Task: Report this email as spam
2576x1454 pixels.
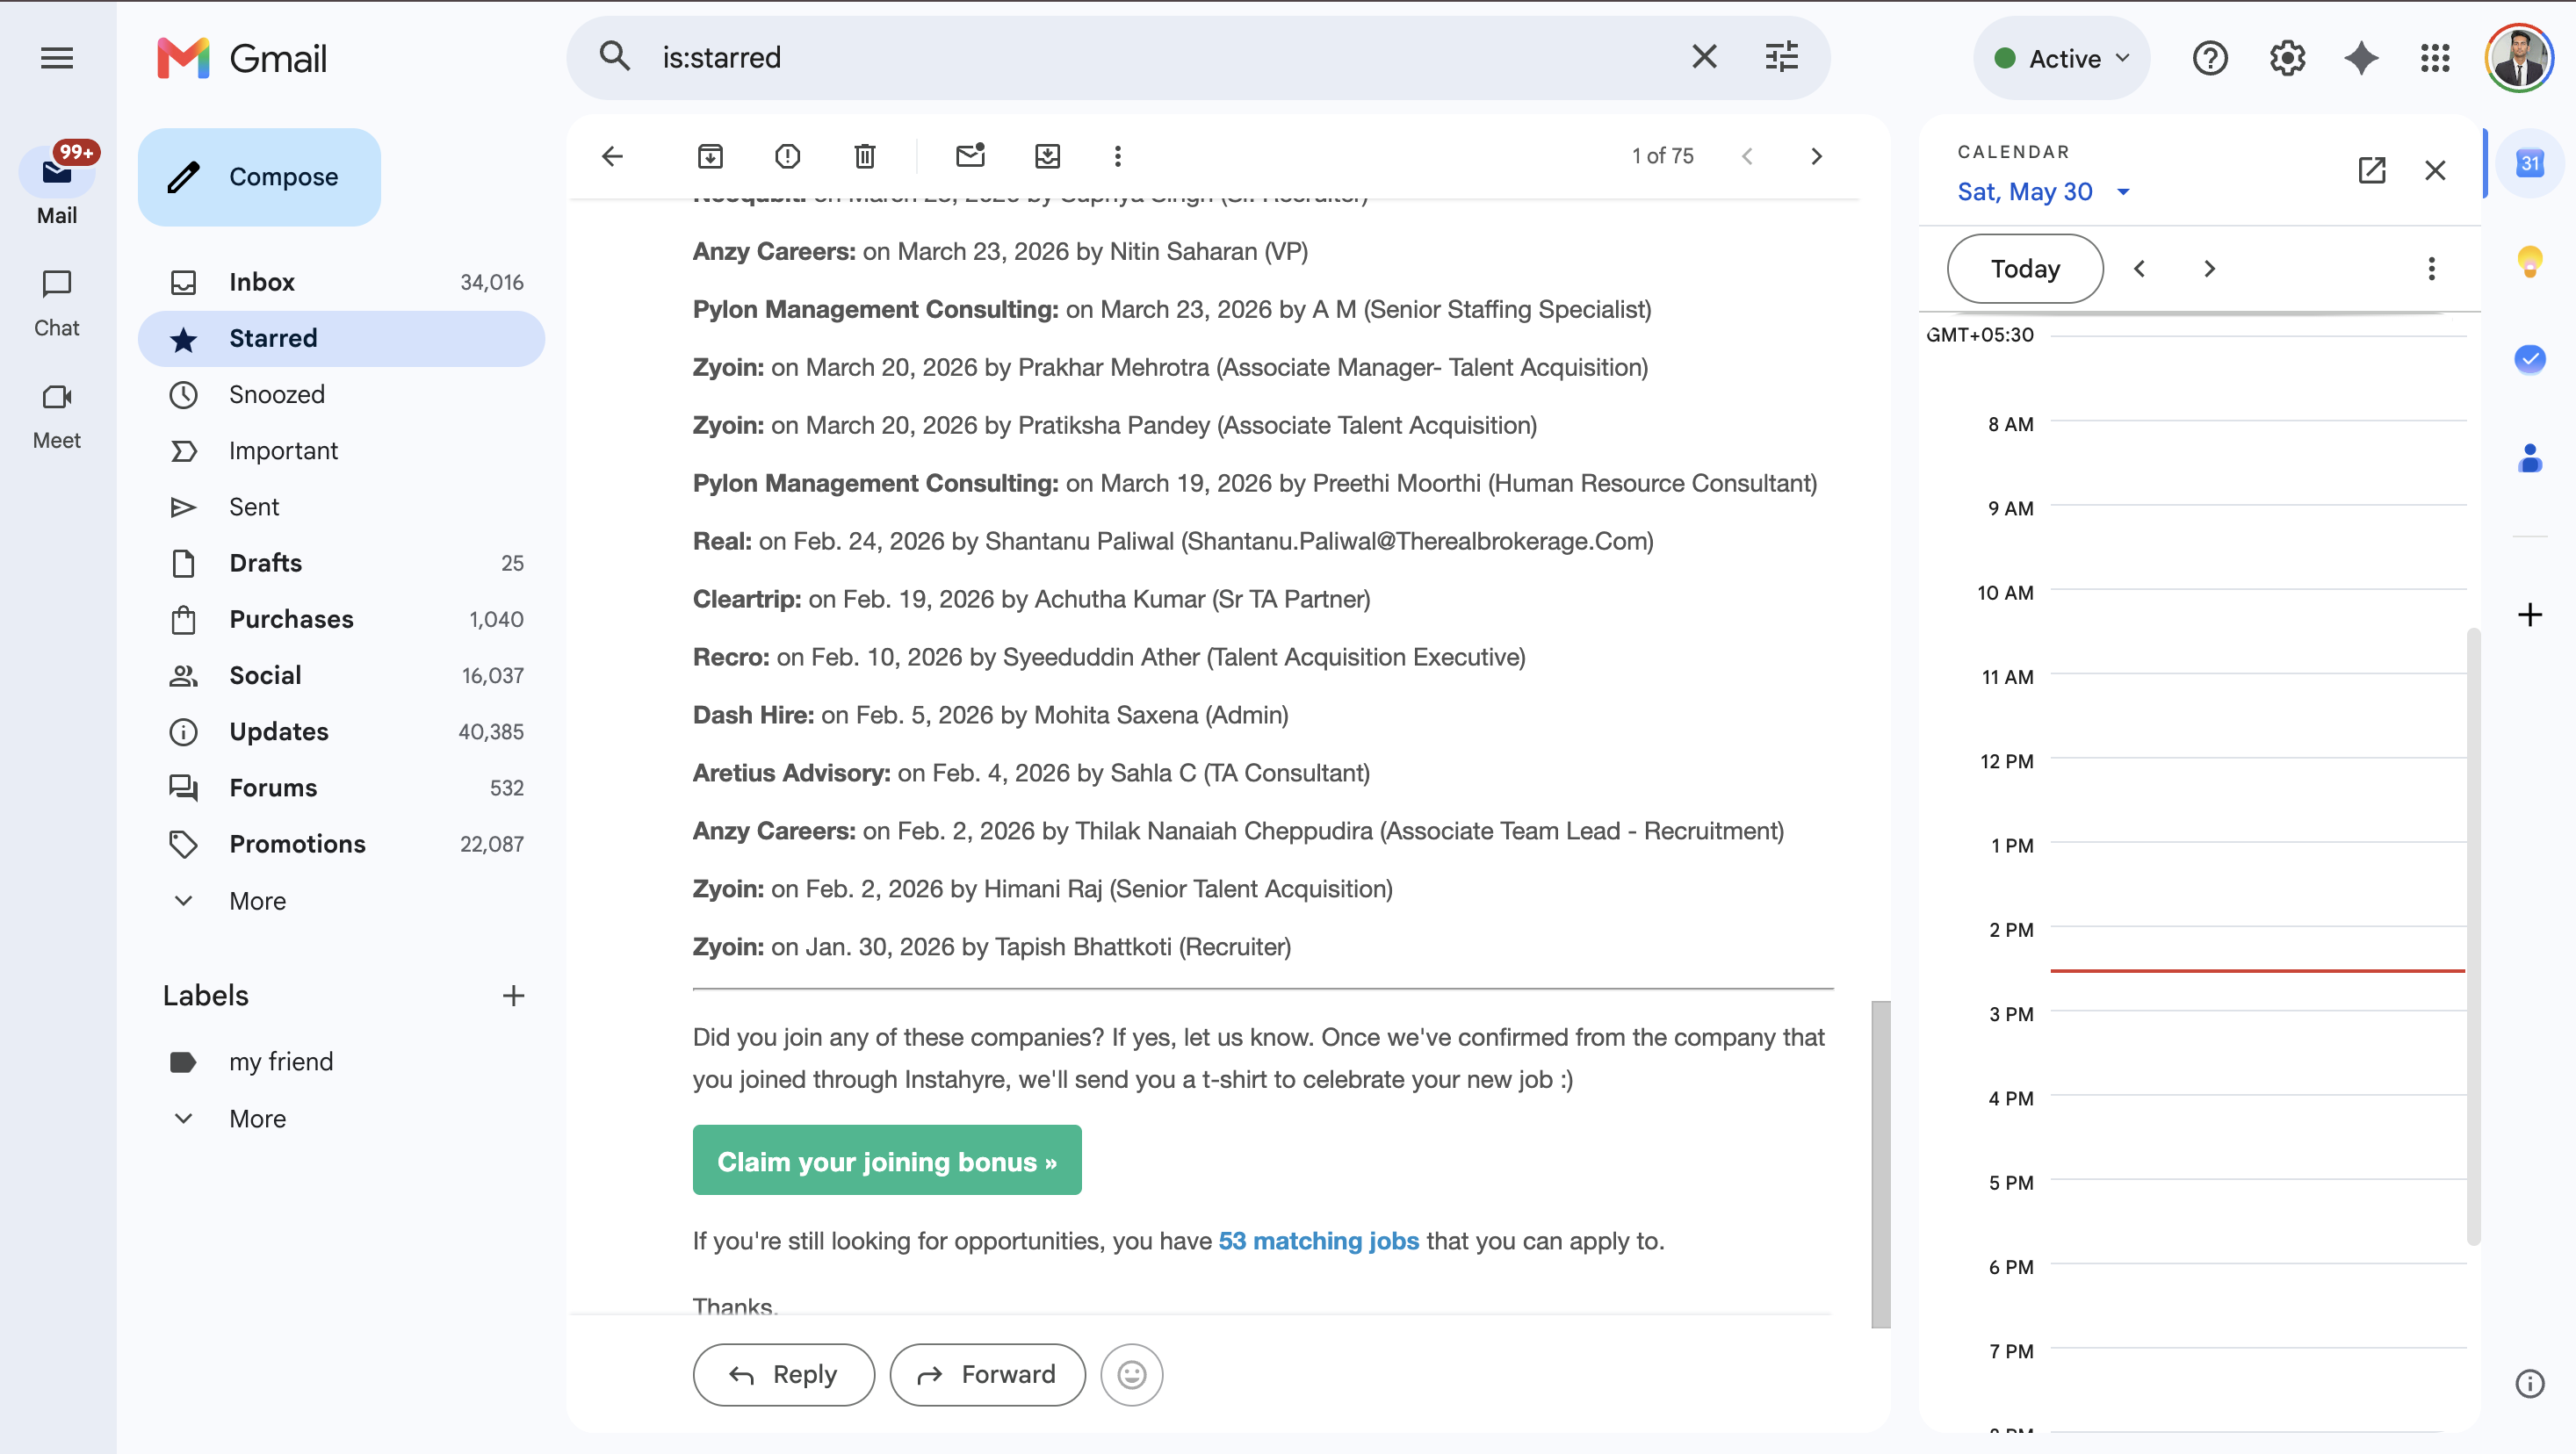Action: coord(788,156)
